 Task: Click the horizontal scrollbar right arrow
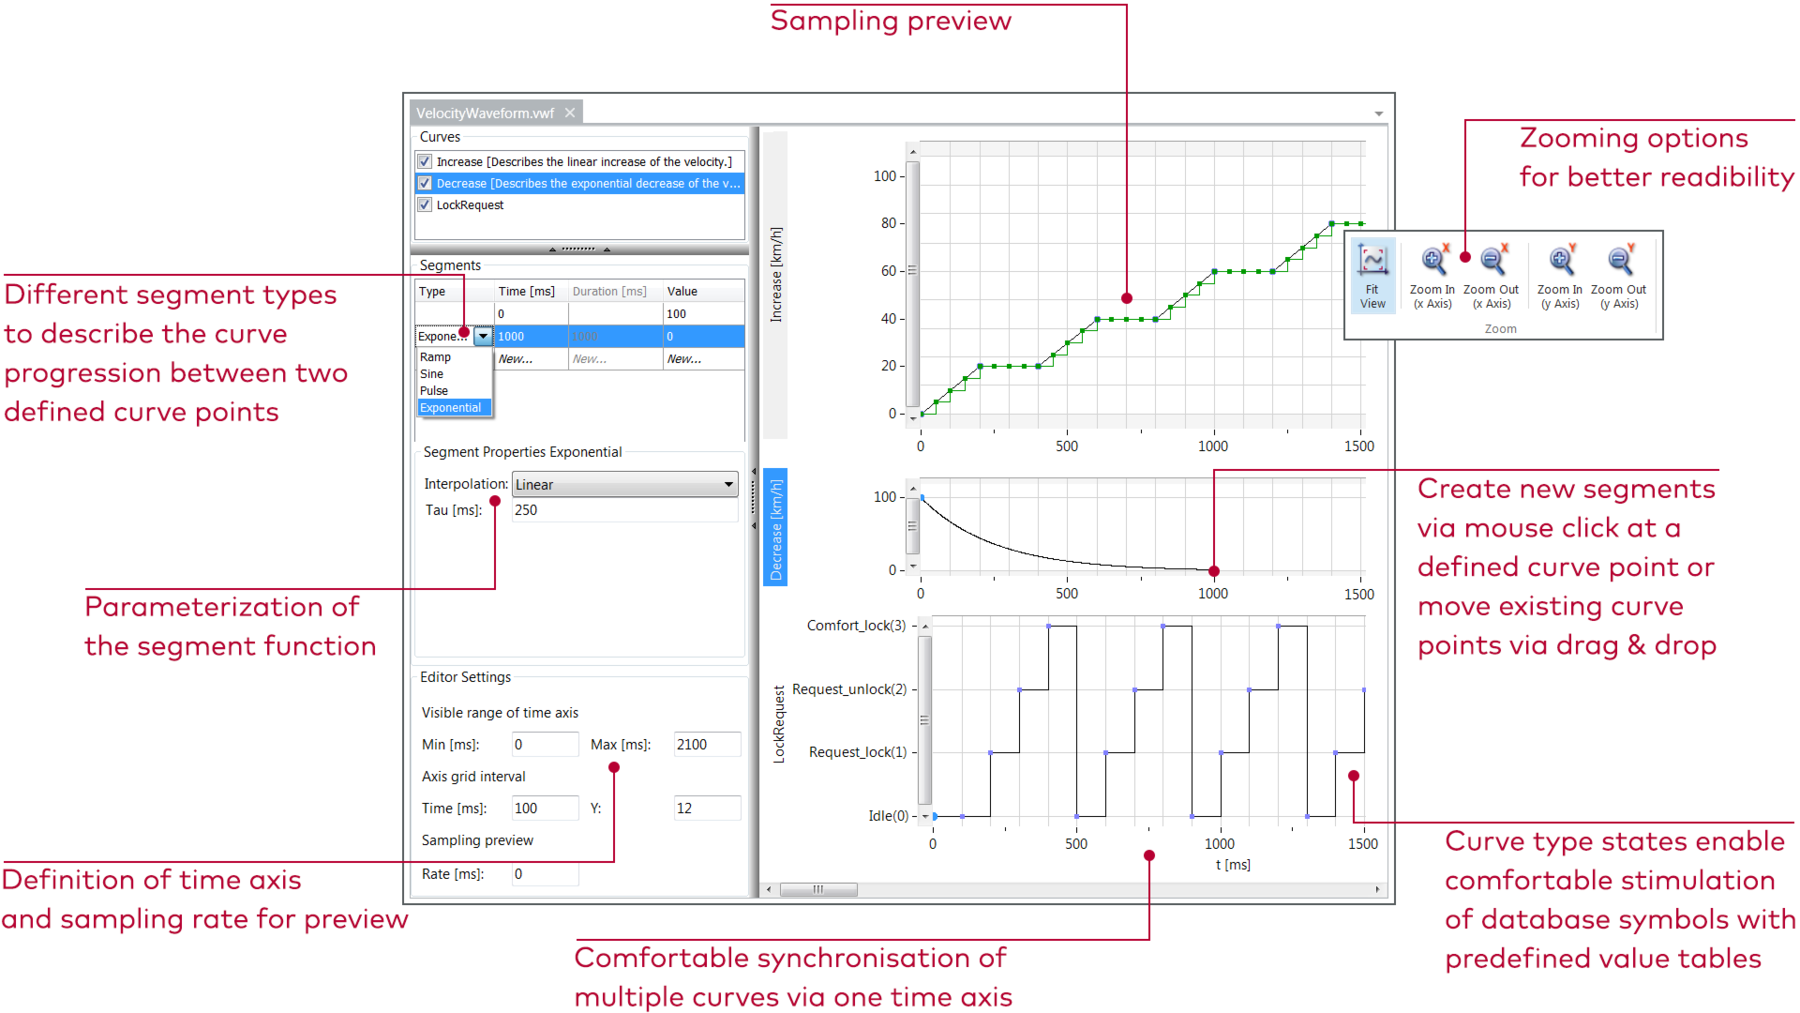(1377, 889)
